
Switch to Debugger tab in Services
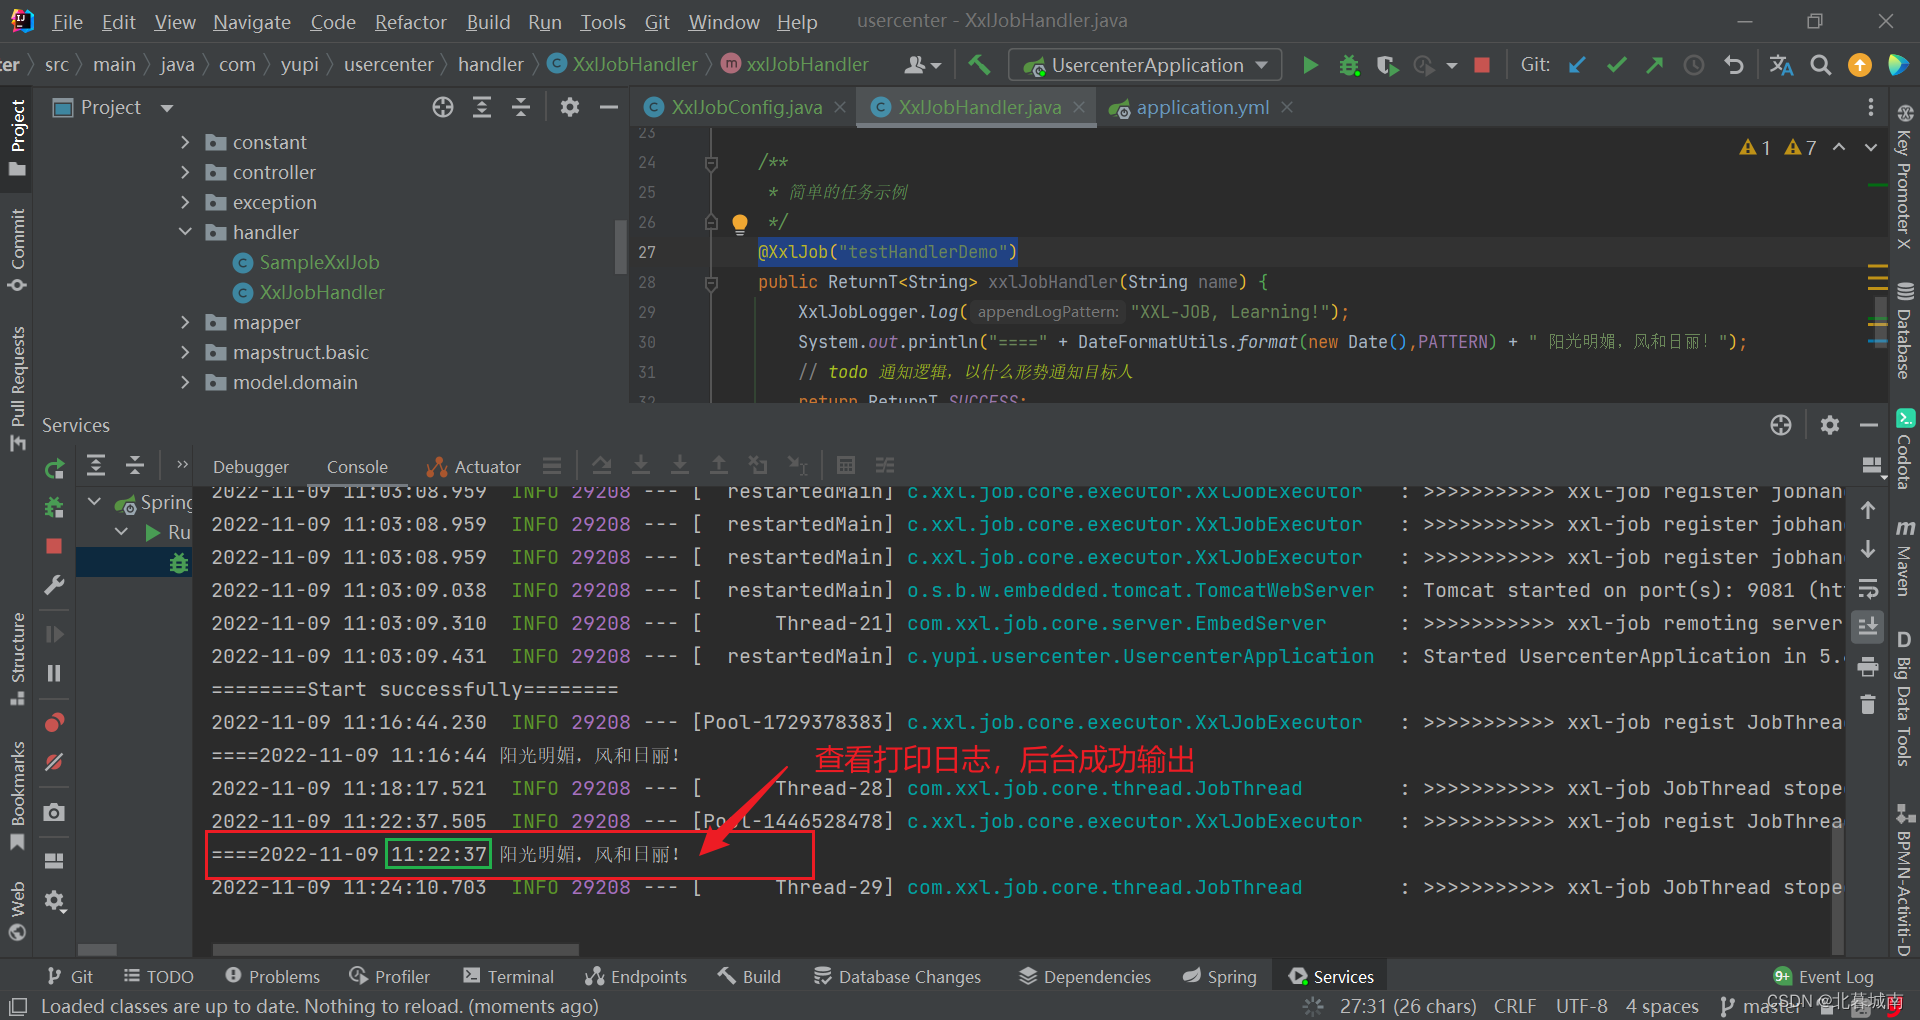coord(251,467)
